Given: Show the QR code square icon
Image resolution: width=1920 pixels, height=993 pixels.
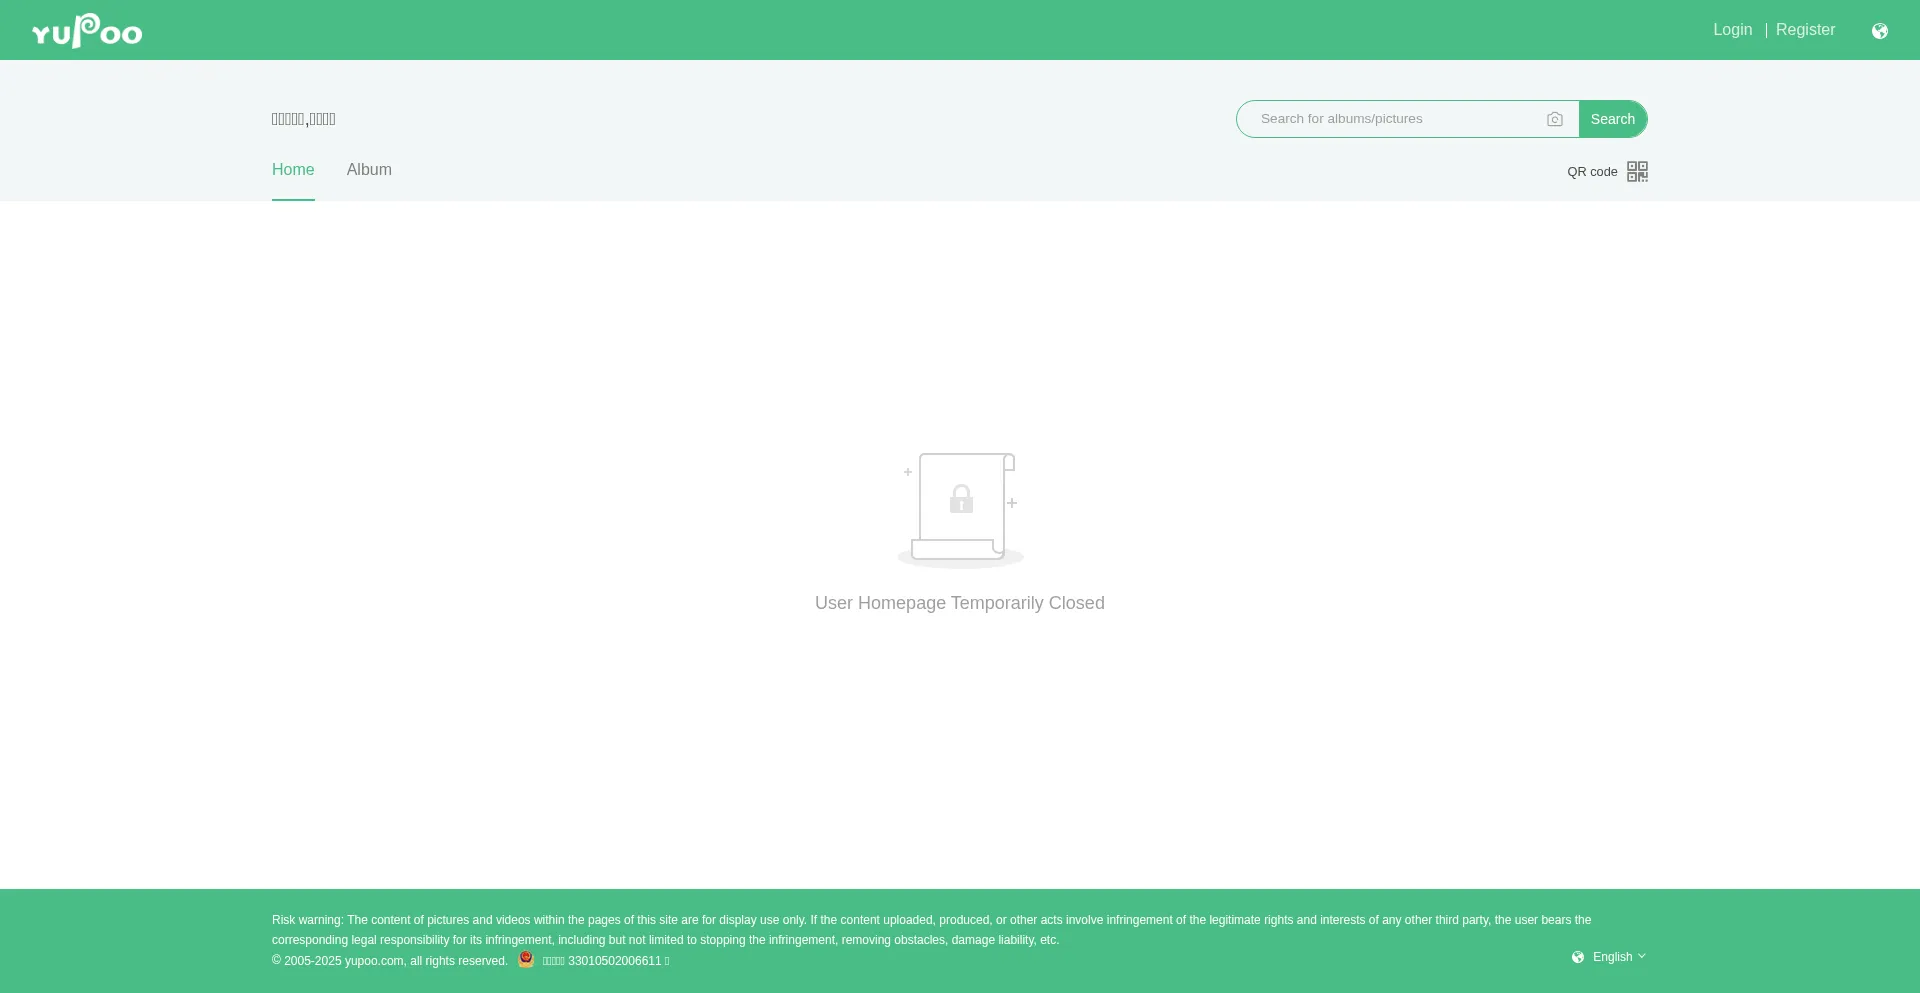Looking at the screenshot, I should coord(1637,172).
